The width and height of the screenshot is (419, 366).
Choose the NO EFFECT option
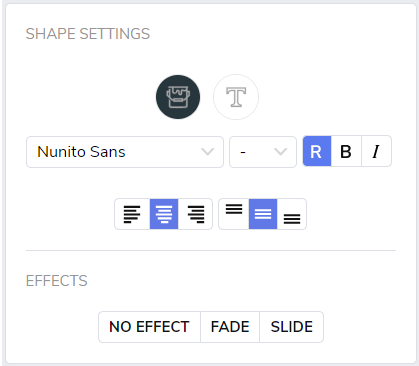[149, 327]
